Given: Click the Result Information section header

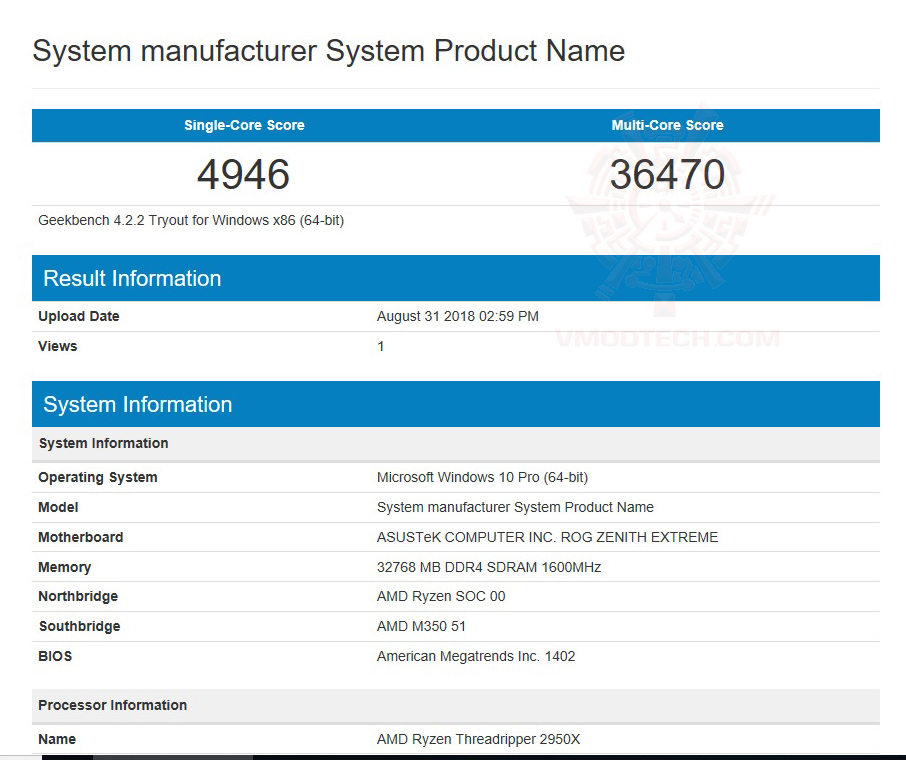Looking at the screenshot, I should pos(456,278).
